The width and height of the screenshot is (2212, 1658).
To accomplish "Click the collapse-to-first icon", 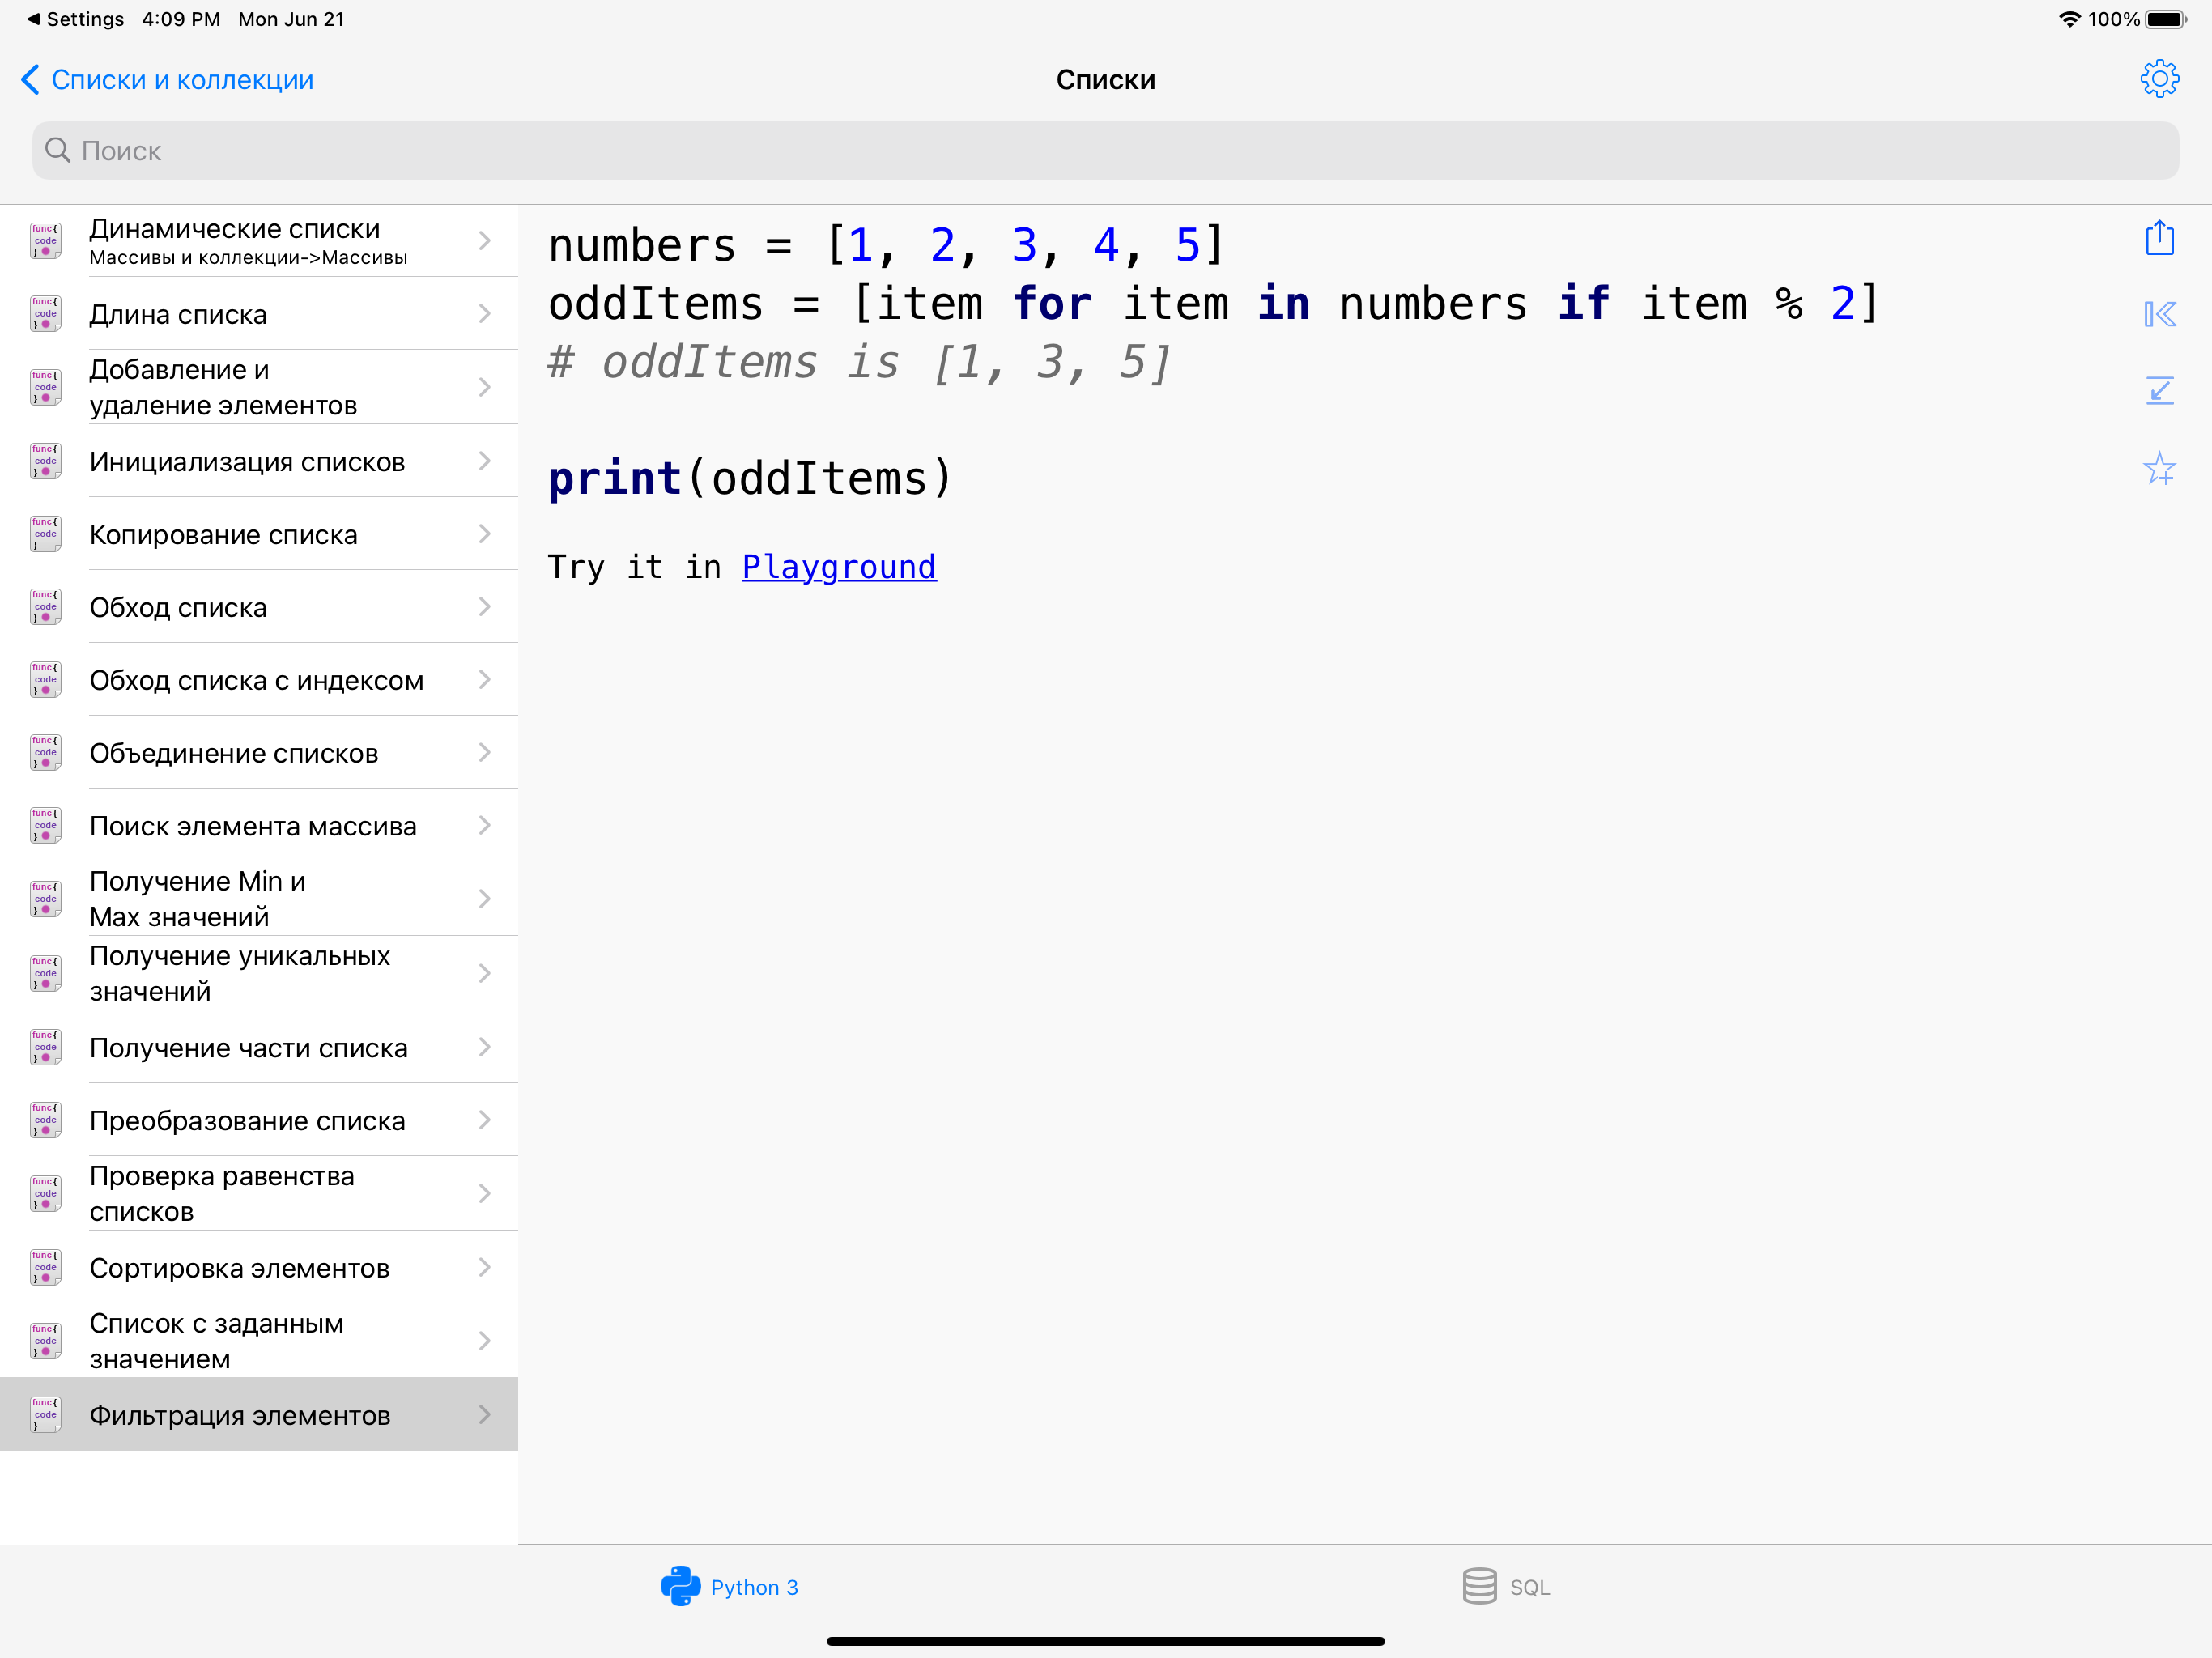I will pyautogui.click(x=2159, y=315).
